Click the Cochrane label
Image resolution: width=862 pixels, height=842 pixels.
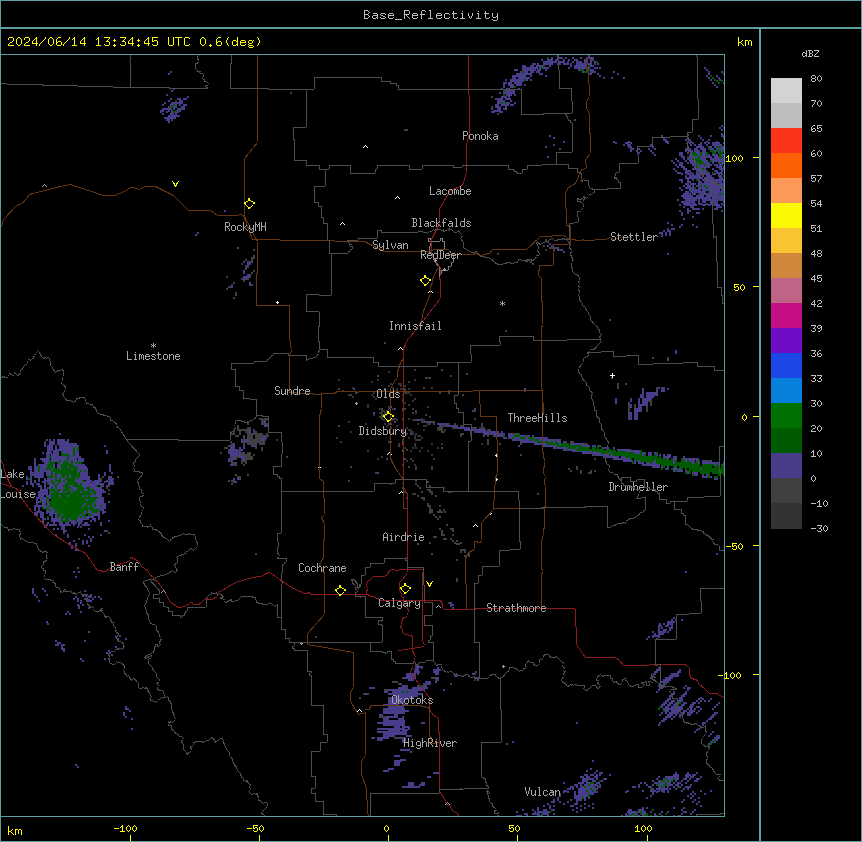[322, 568]
